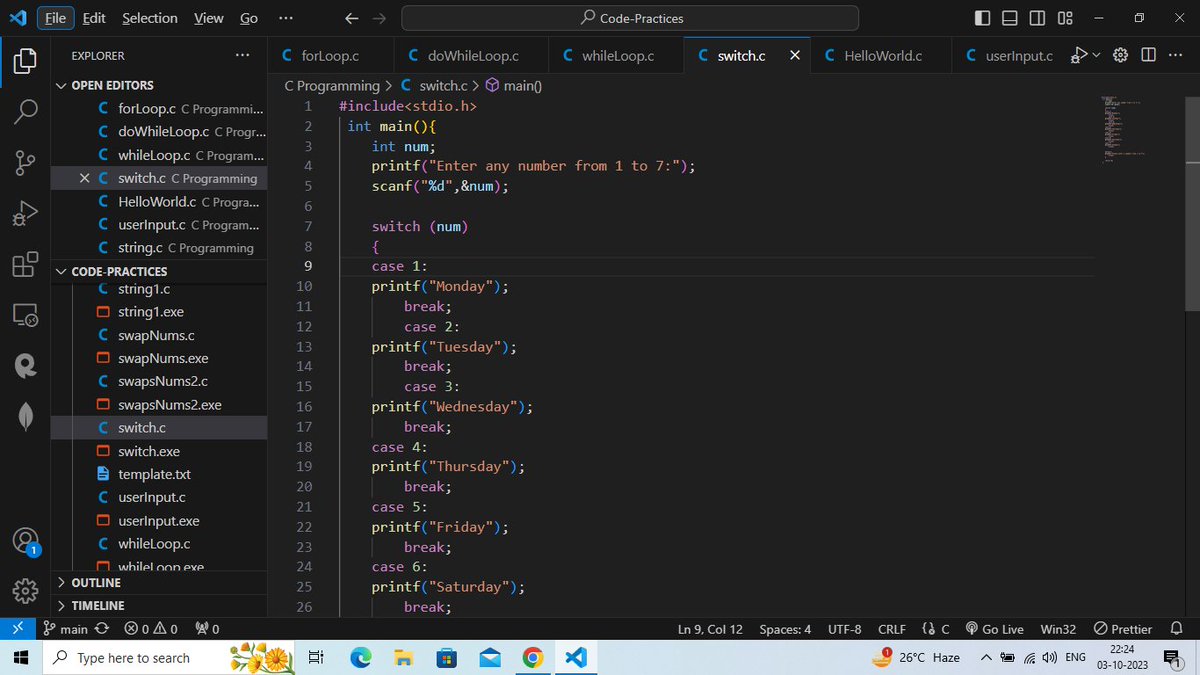Open errors and warnings status indicator
Screen dimensions: 1200x675
pyautogui.click(x=151, y=629)
